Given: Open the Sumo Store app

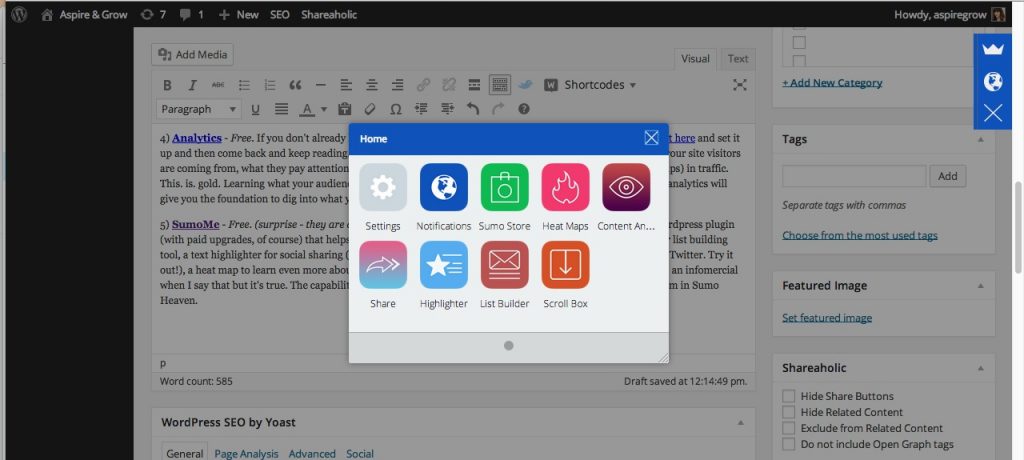Looking at the screenshot, I should pyautogui.click(x=504, y=188).
